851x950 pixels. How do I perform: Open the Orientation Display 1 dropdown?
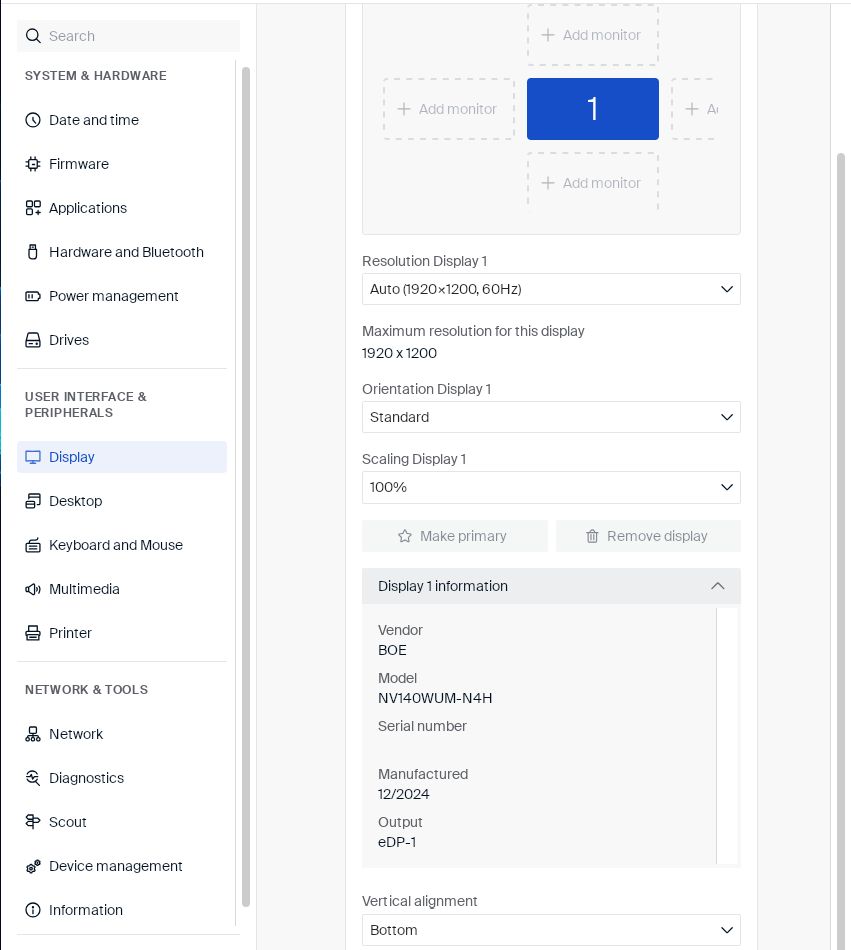click(x=551, y=417)
